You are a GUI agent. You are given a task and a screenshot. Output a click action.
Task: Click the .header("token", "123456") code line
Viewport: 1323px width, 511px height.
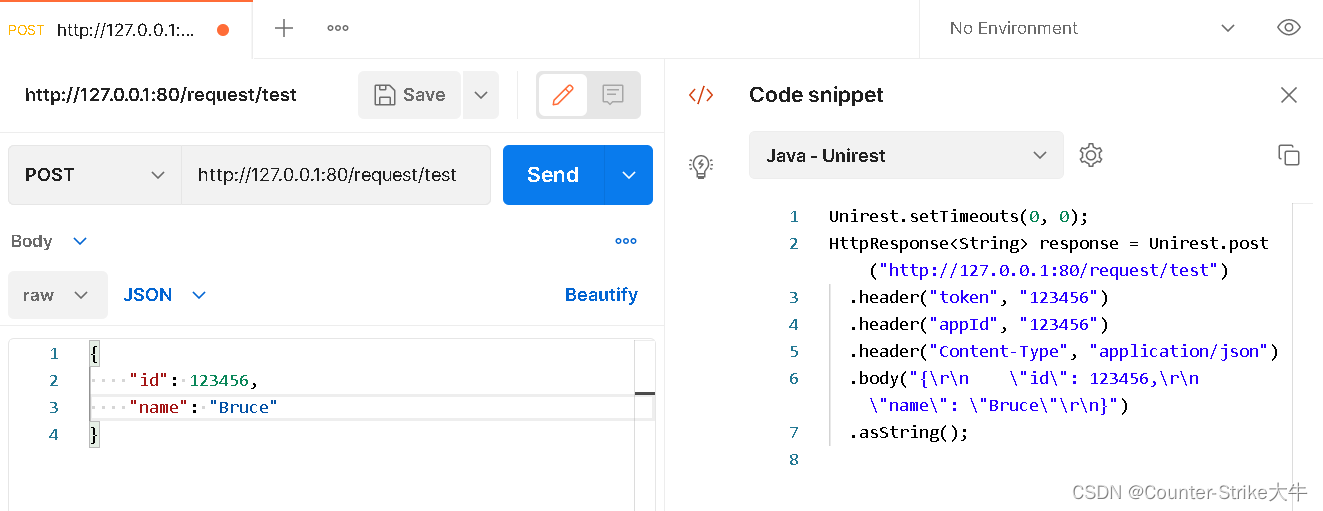click(x=979, y=297)
